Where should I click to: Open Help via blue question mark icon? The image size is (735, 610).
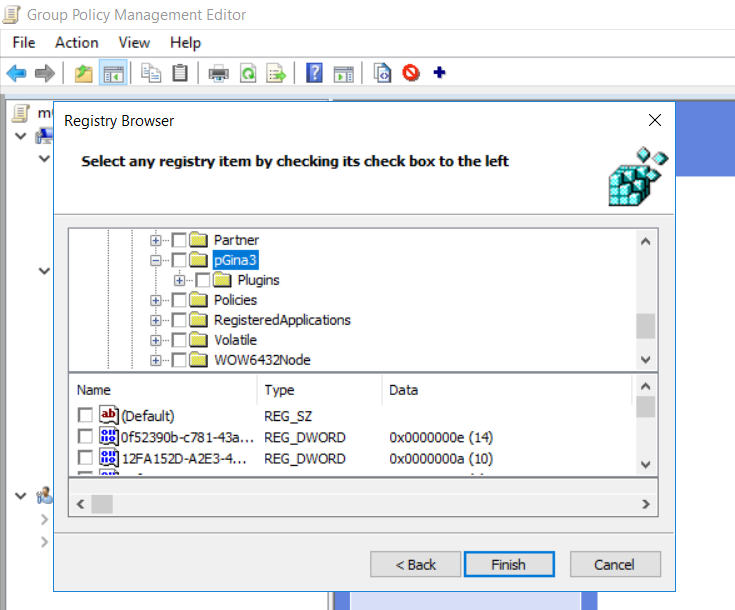pyautogui.click(x=314, y=73)
